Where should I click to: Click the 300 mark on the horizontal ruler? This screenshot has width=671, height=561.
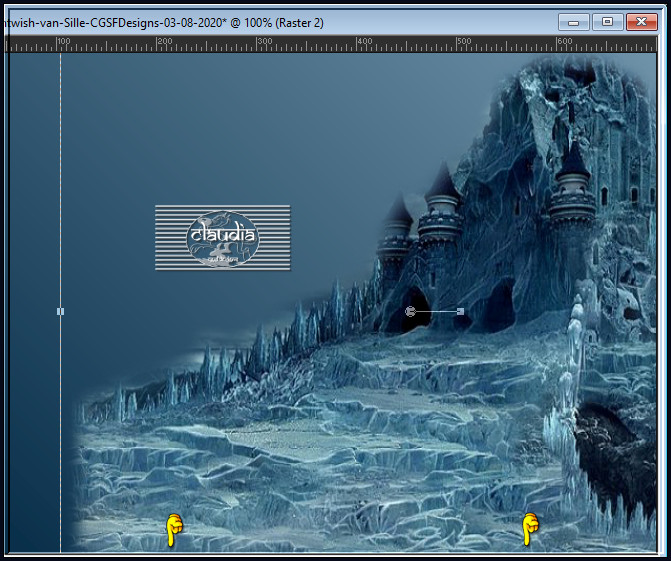[x=265, y=41]
